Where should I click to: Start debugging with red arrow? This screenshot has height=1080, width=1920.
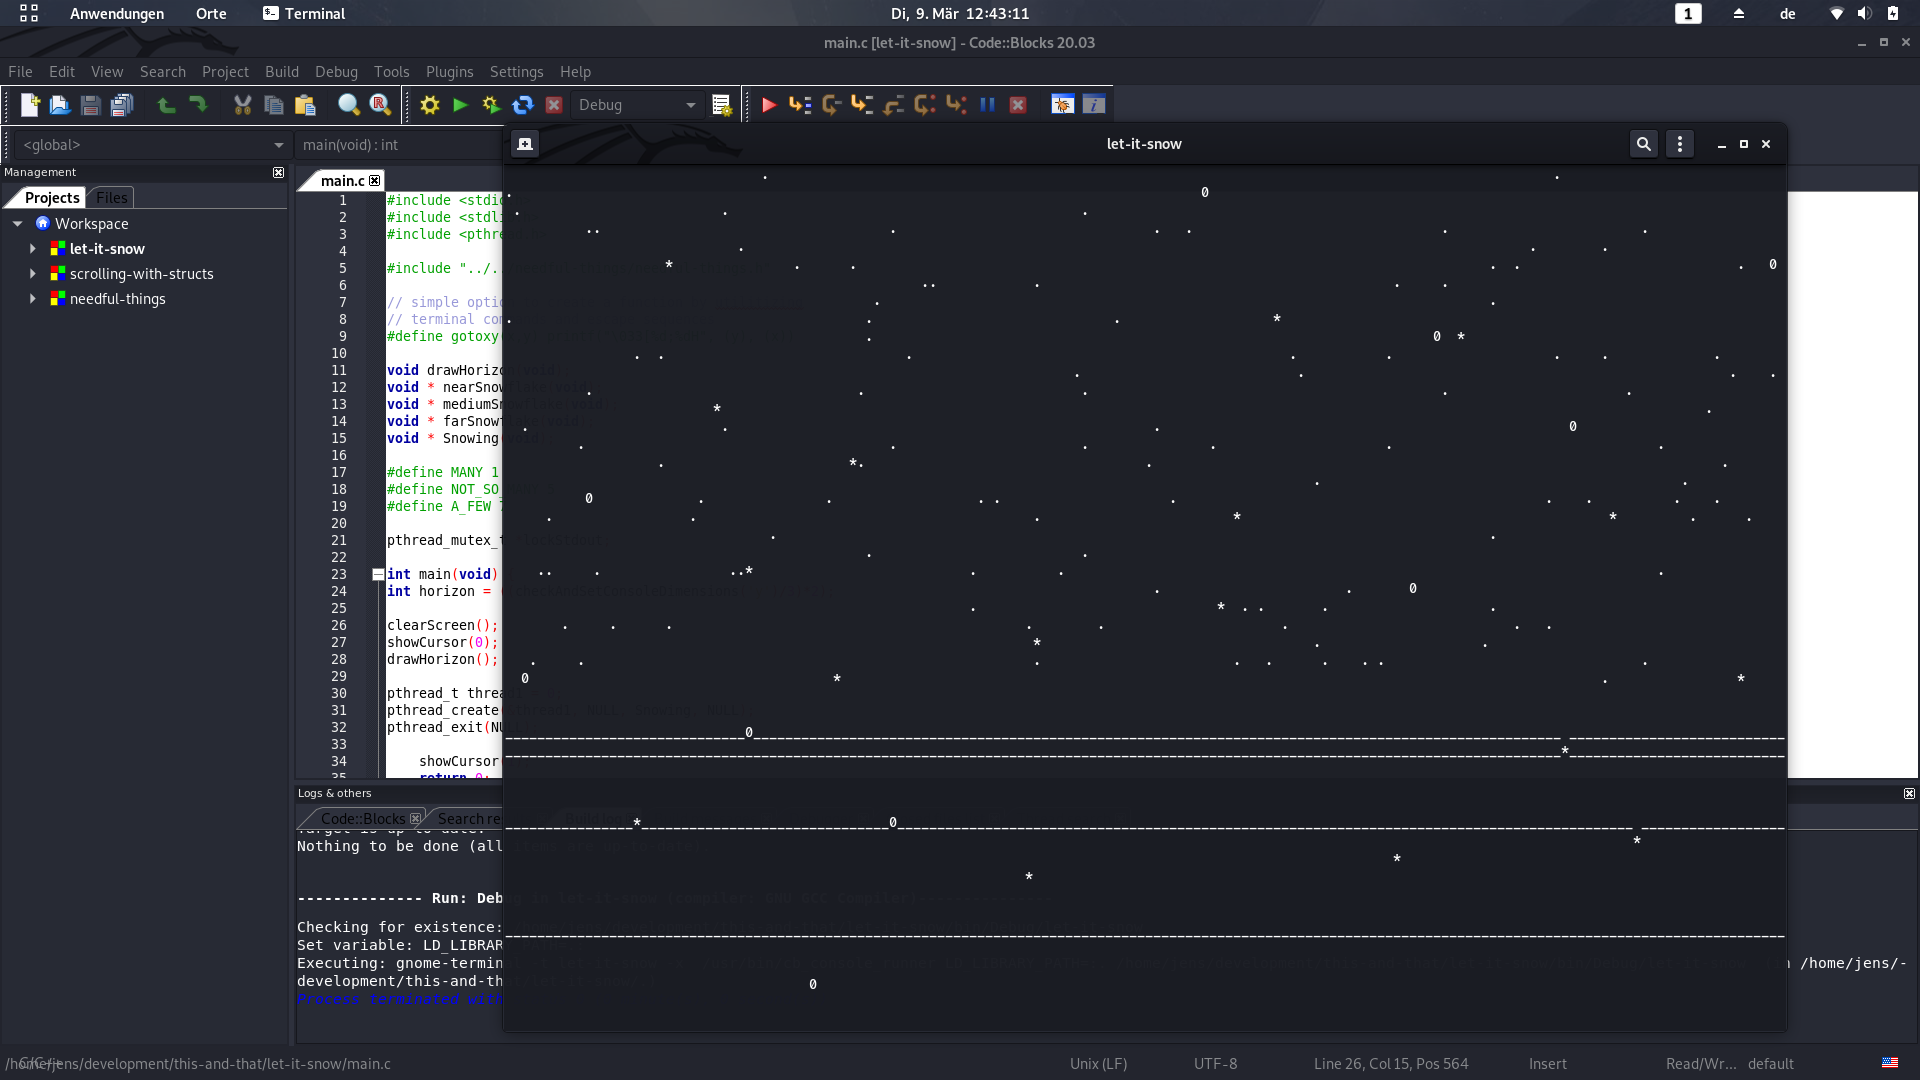coord(769,105)
